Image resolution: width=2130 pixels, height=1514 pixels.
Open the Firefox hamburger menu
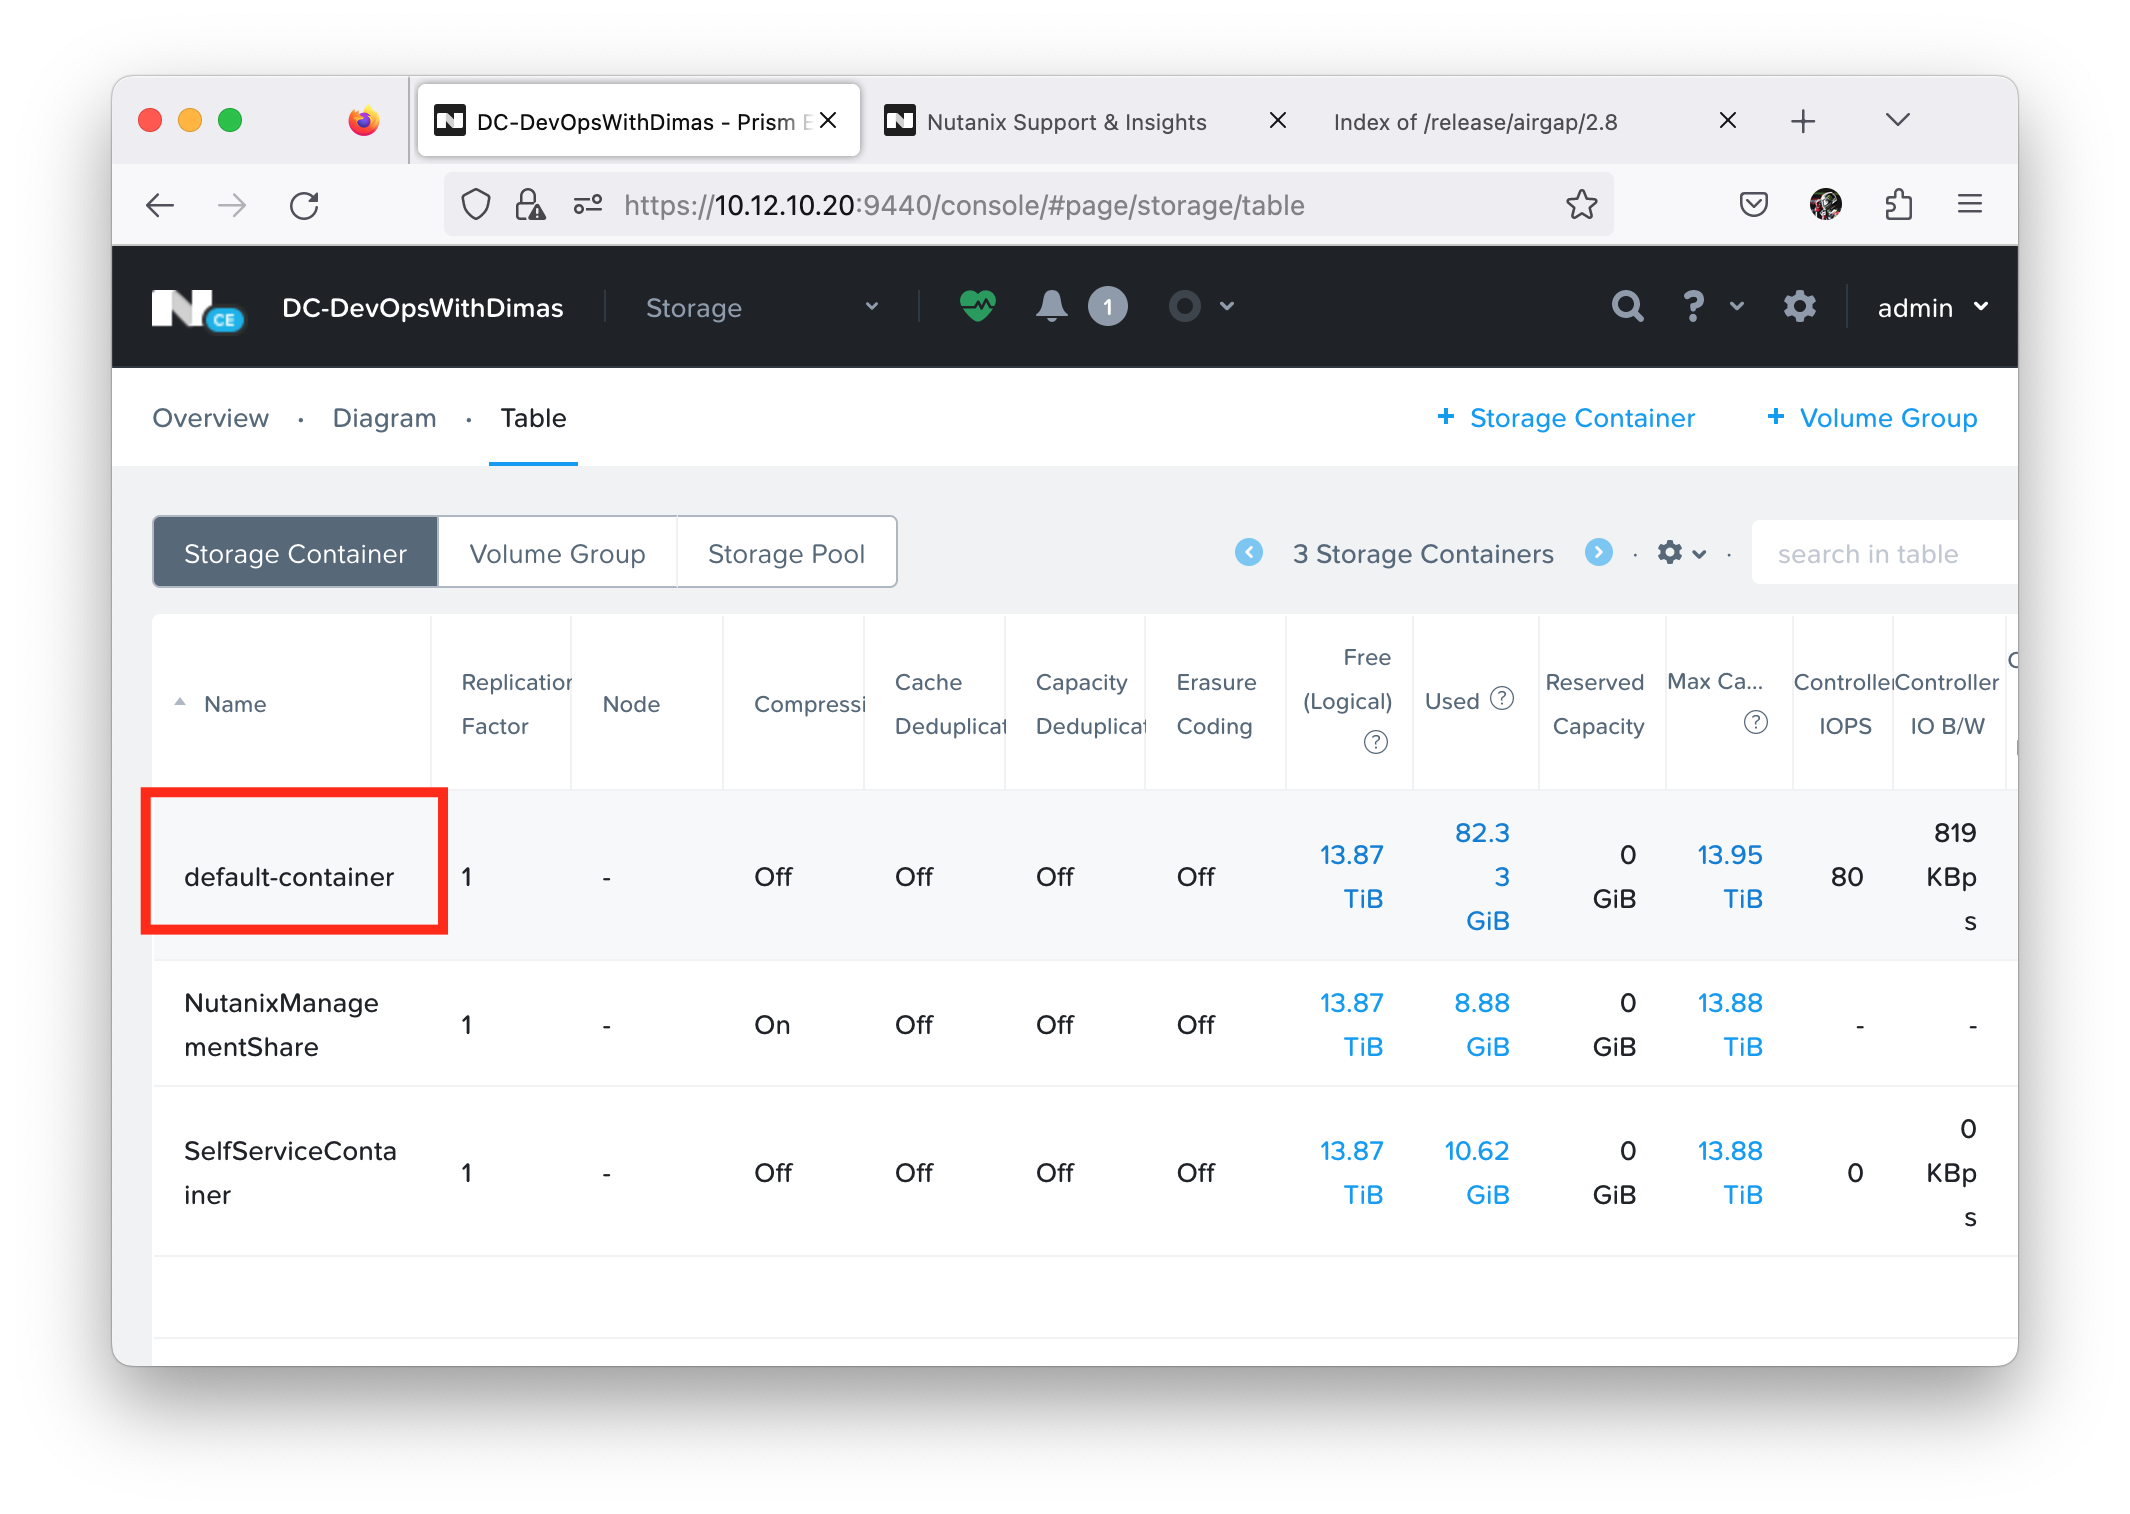(1970, 205)
